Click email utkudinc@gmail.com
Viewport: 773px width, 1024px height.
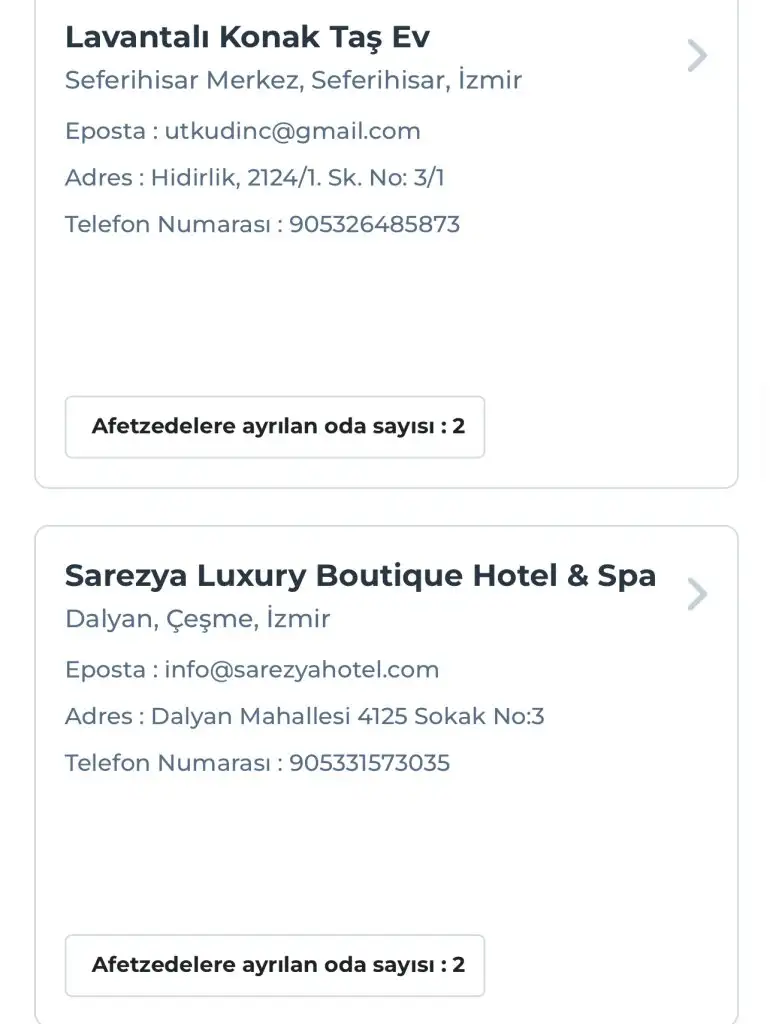pos(292,131)
